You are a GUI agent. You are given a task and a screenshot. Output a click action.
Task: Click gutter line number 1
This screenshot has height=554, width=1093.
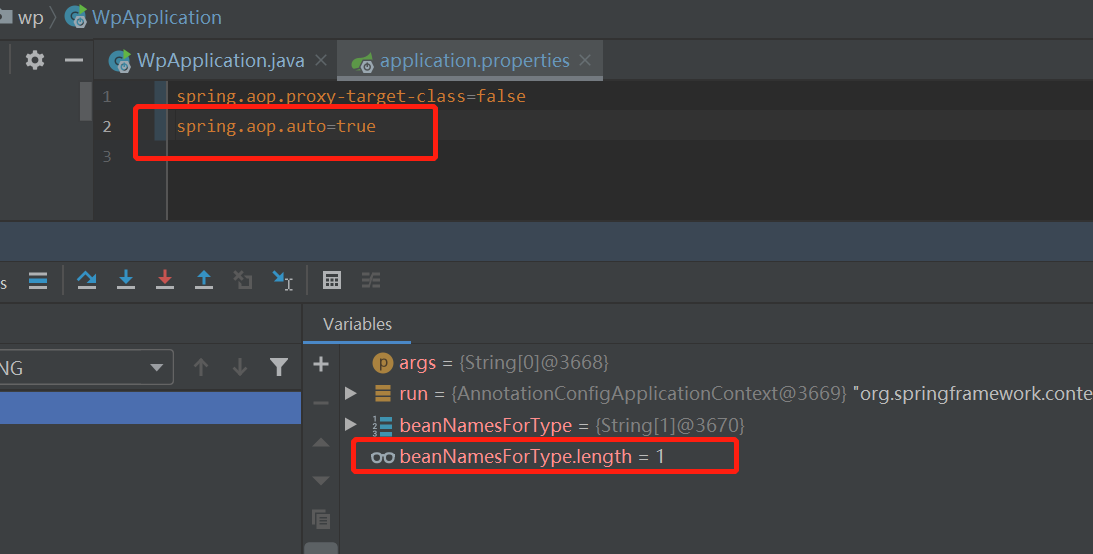point(107,96)
